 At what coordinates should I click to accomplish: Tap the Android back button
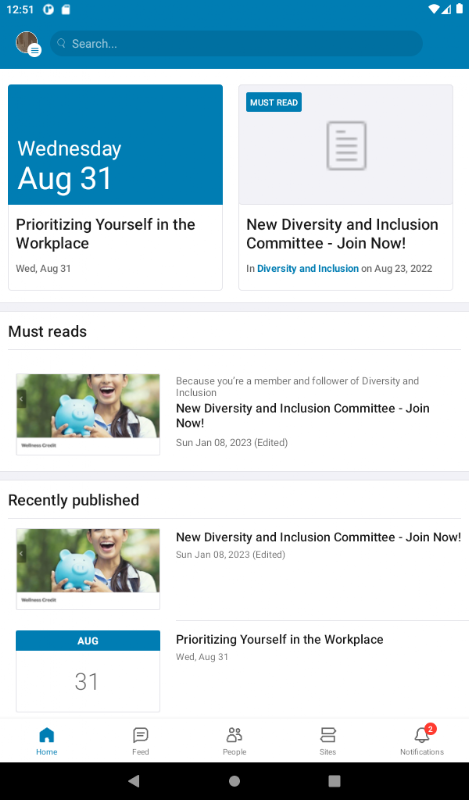(x=134, y=781)
